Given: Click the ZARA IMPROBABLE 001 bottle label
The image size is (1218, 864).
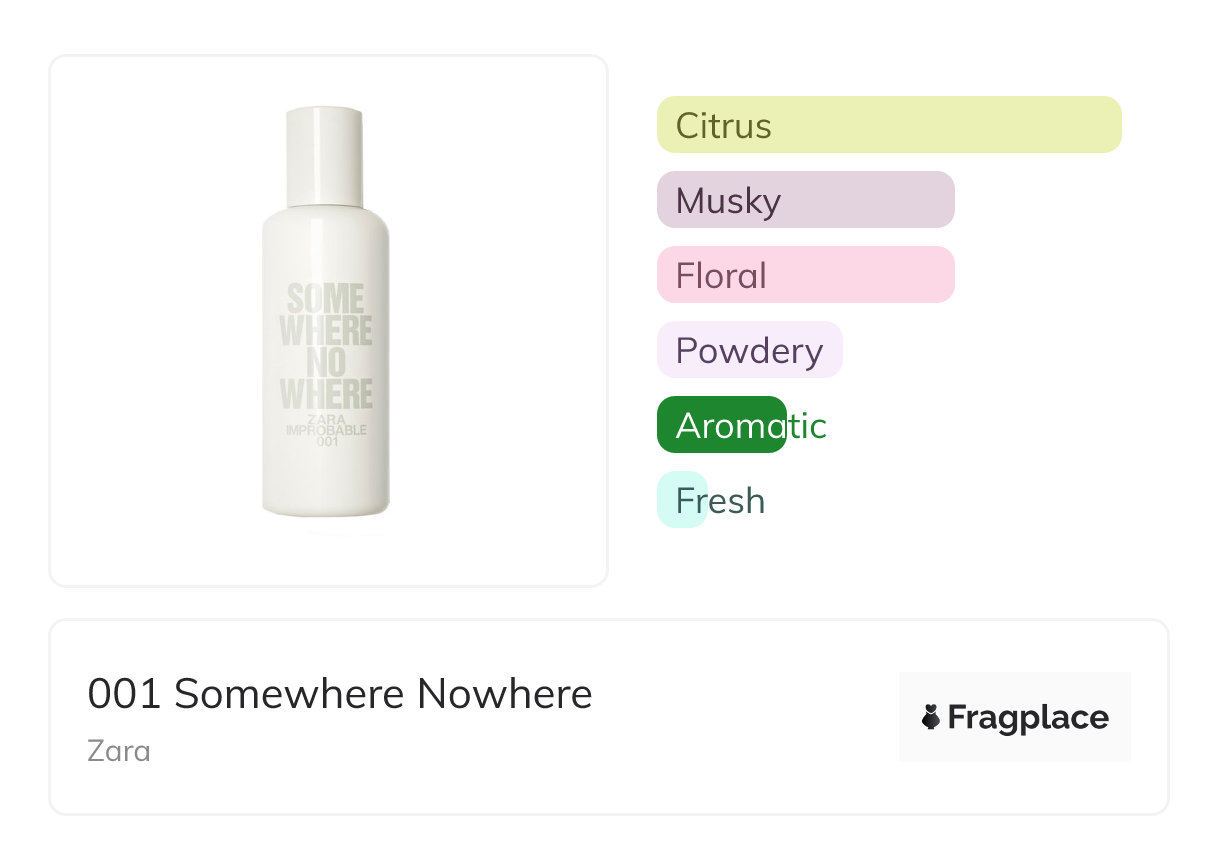Looking at the screenshot, I should (x=326, y=430).
